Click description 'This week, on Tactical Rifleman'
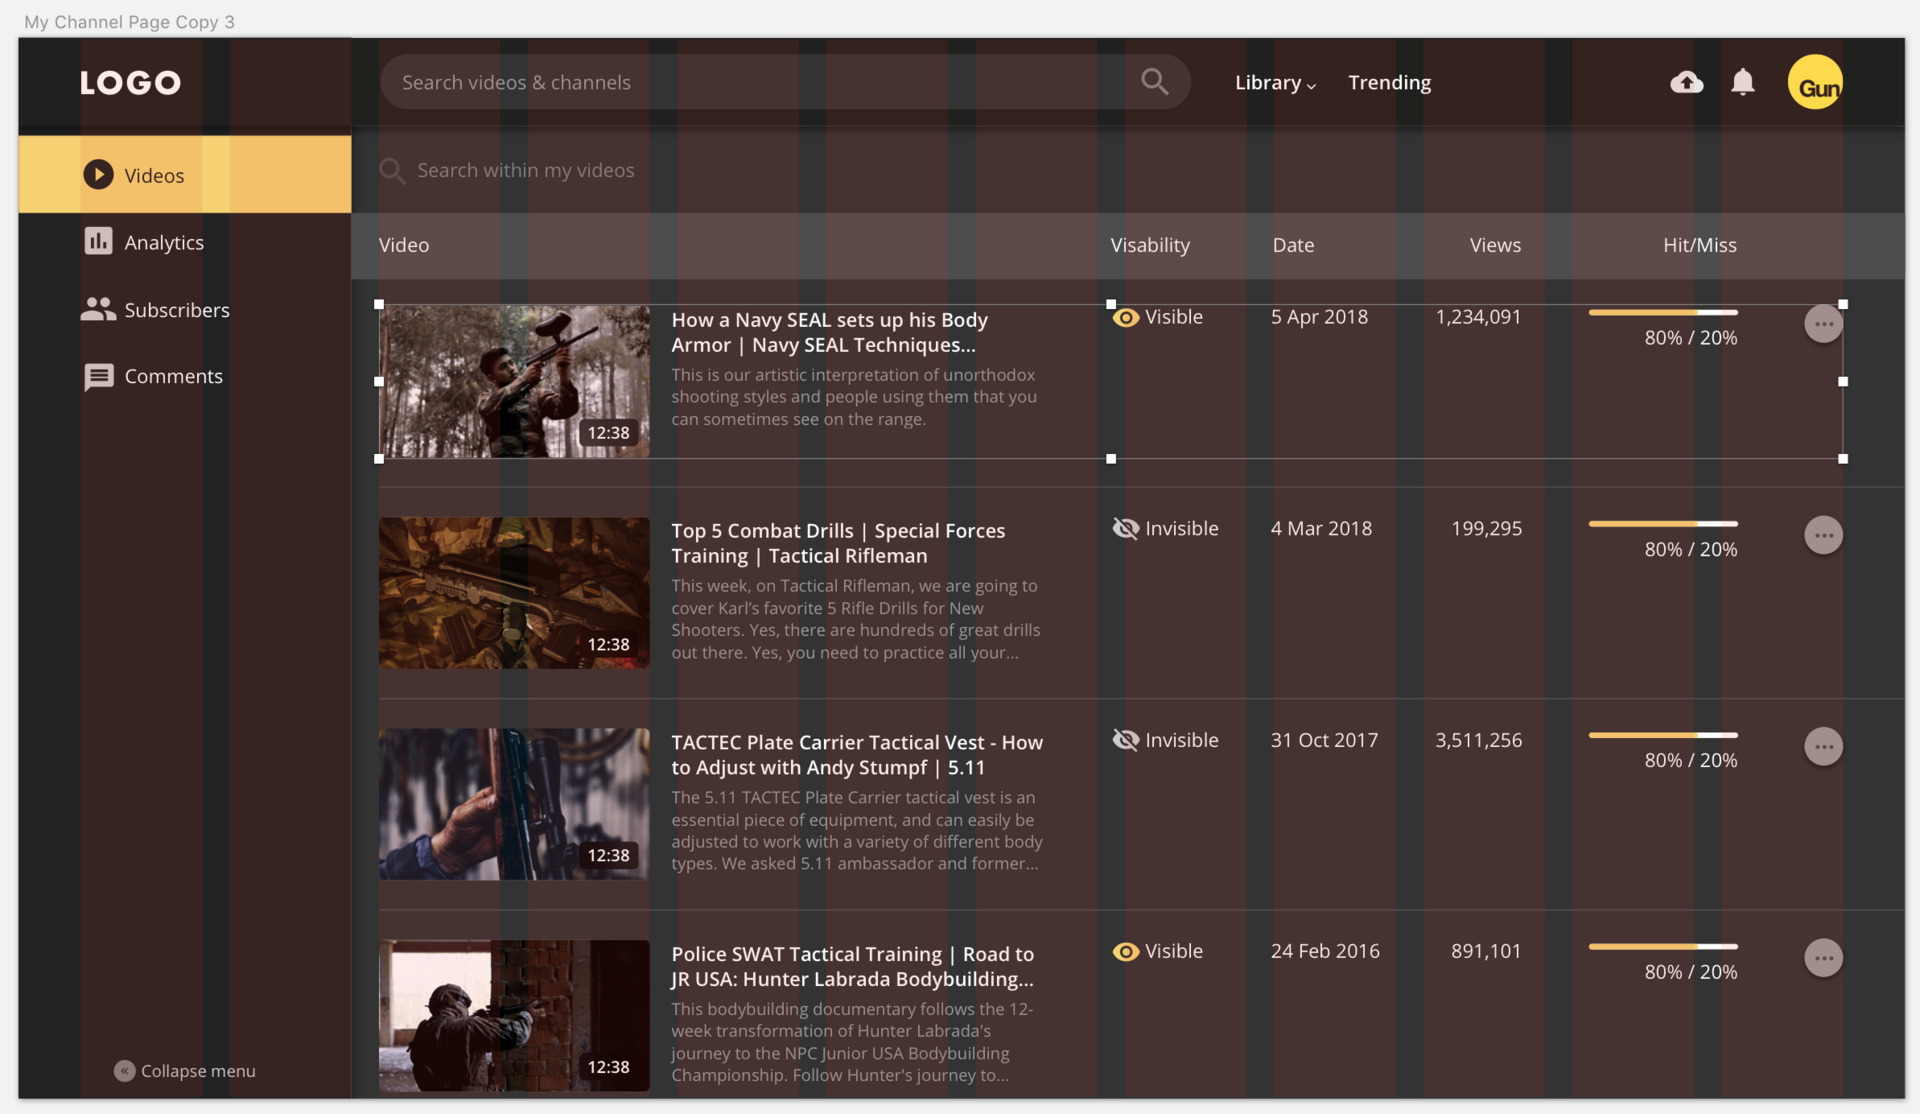The height and width of the screenshot is (1114, 1920). tap(856, 619)
